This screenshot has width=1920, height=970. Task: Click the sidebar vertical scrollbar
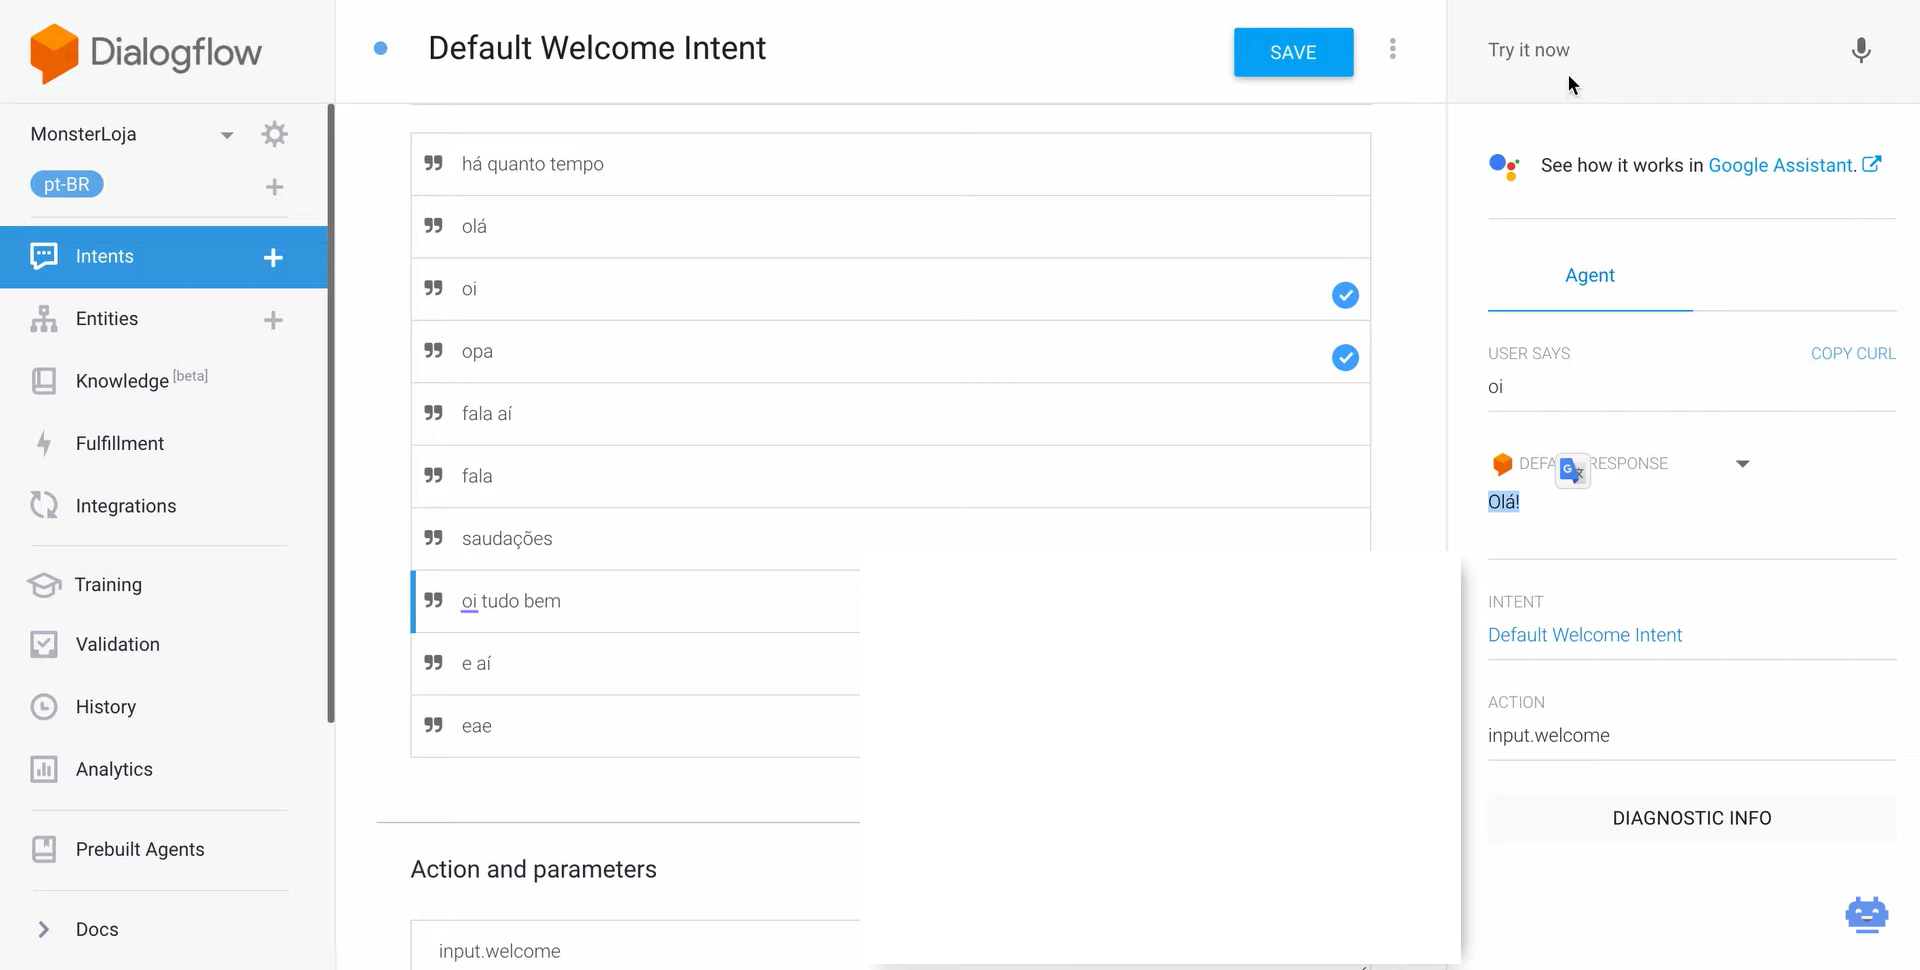point(331,413)
